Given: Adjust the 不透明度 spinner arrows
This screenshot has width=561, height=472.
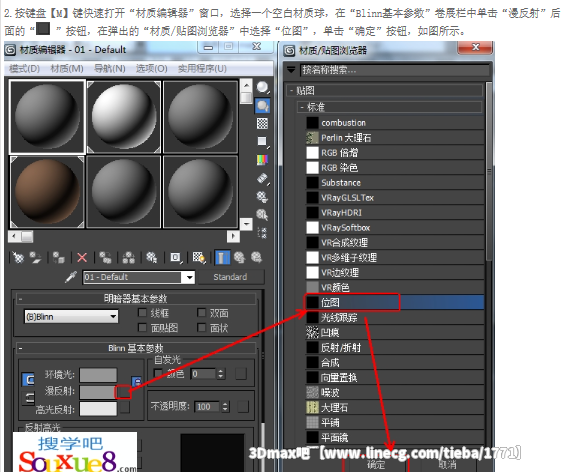Looking at the screenshot, I should (225, 407).
